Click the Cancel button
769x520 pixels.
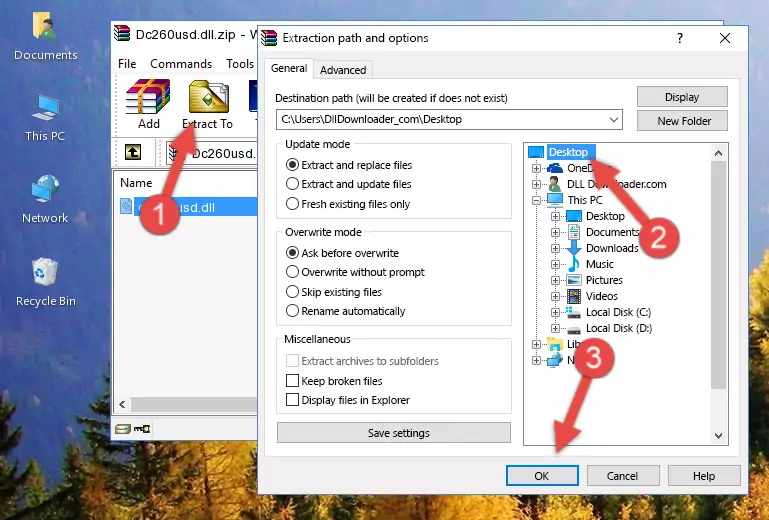pyautogui.click(x=623, y=476)
